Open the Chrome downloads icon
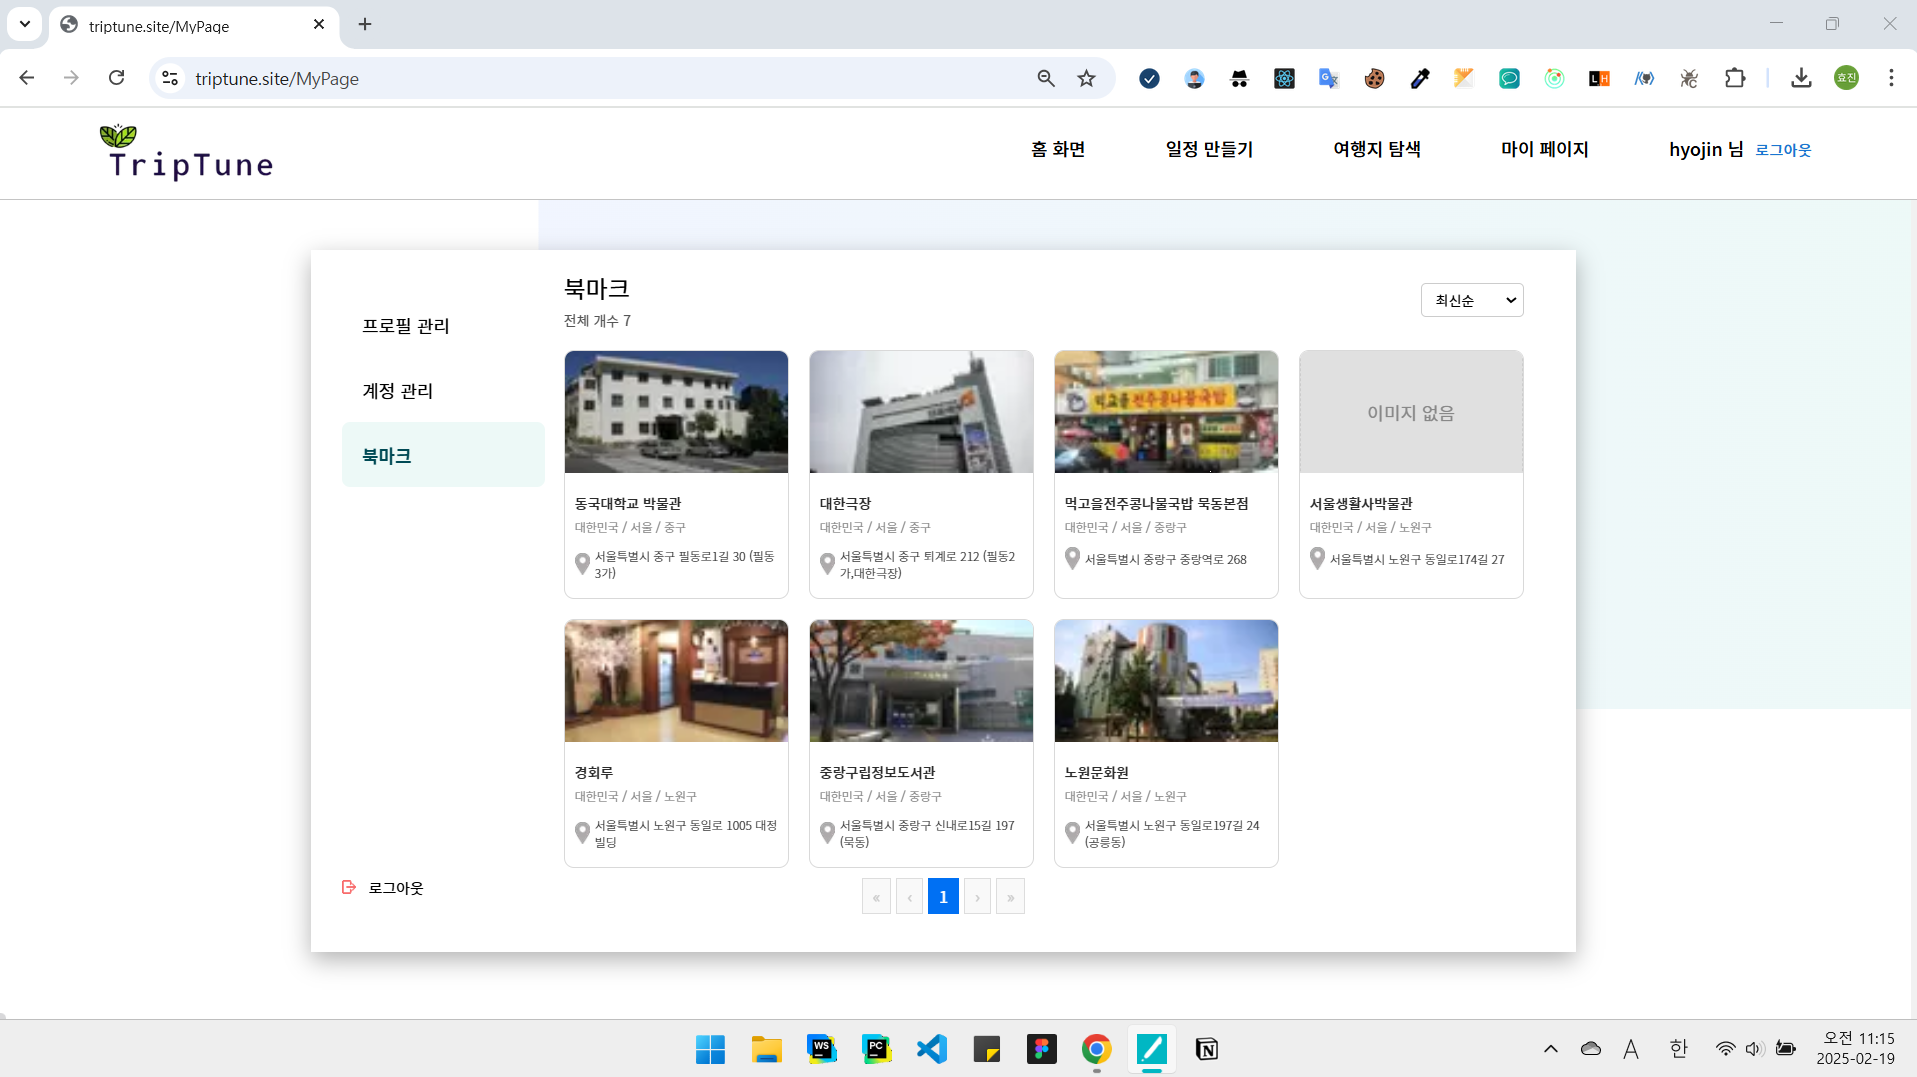Image resolution: width=1917 pixels, height=1077 pixels. point(1801,78)
